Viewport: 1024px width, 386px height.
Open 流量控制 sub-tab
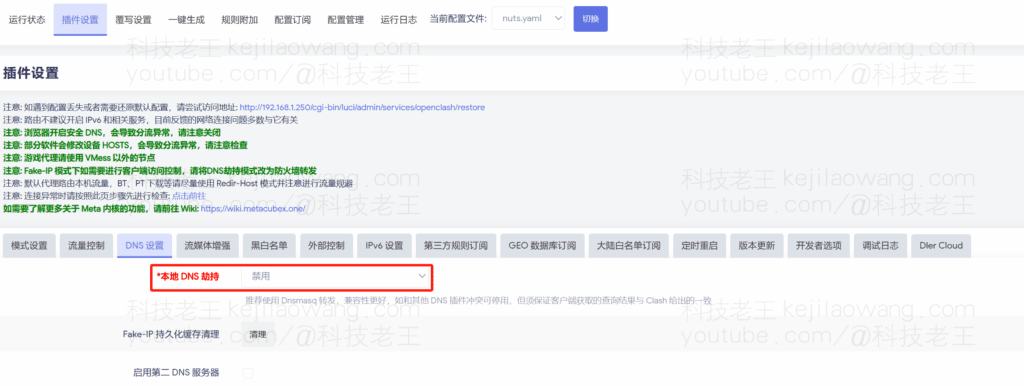pos(86,246)
